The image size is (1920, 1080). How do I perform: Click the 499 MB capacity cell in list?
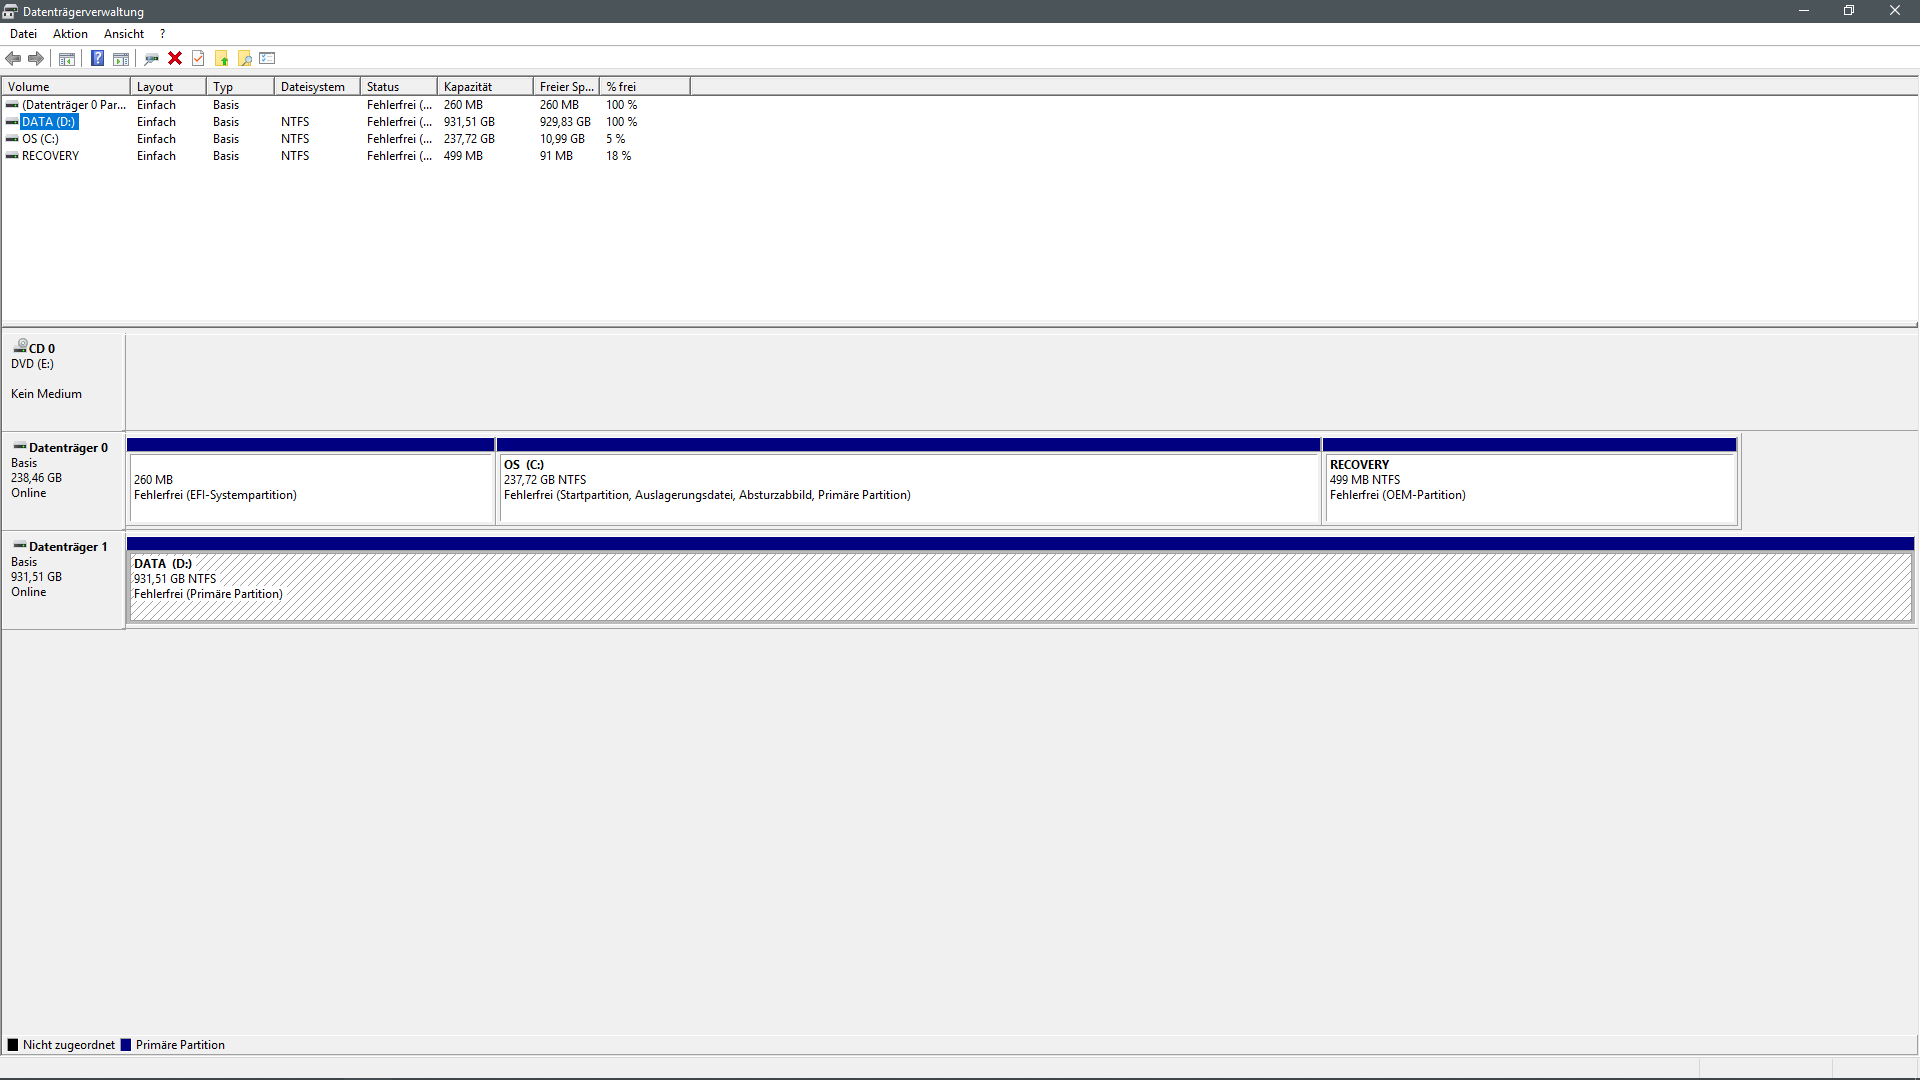click(463, 156)
